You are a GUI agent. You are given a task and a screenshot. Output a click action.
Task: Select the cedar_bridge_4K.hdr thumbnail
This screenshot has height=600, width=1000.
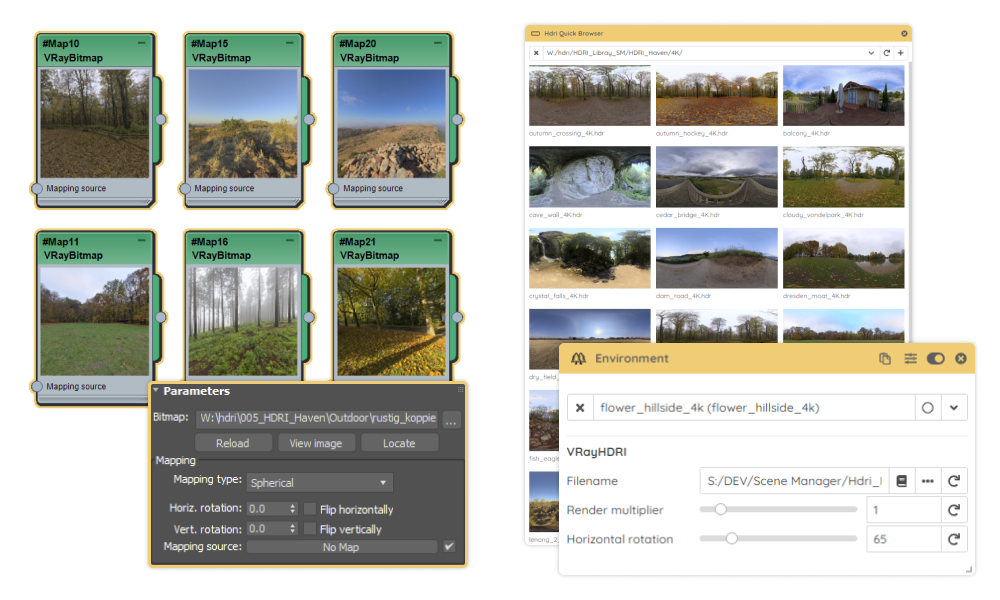click(x=716, y=177)
